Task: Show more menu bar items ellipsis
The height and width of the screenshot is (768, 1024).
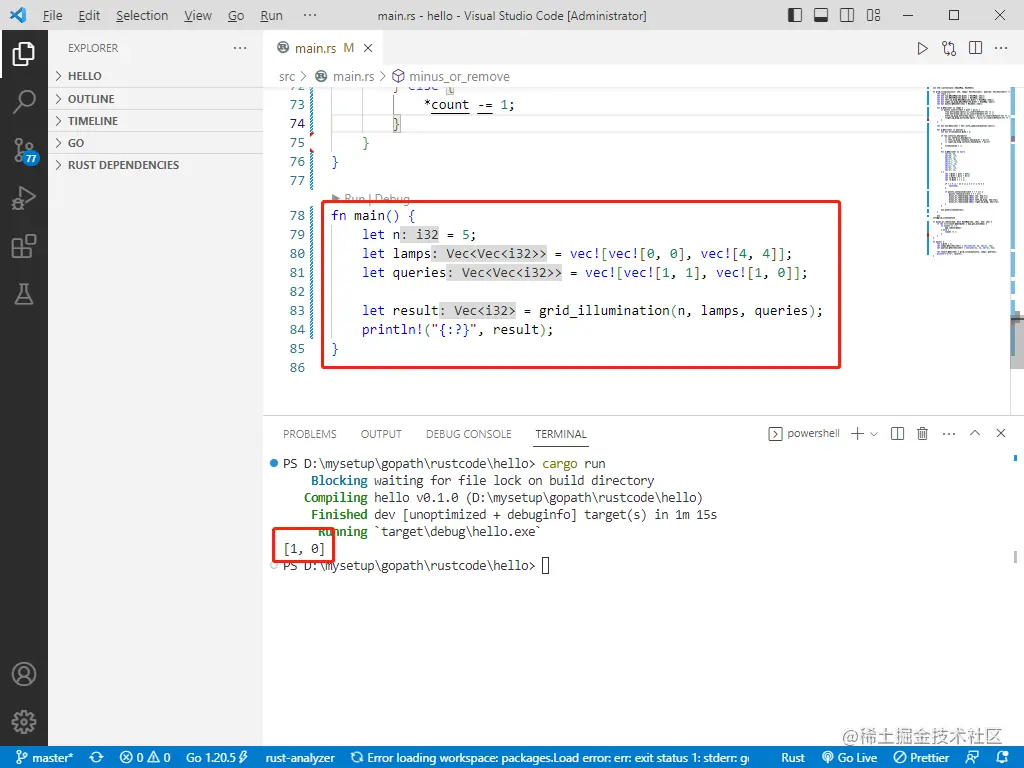Action: [x=310, y=16]
